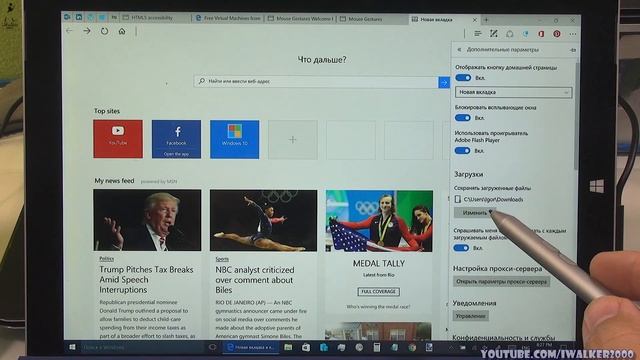
Task: Close the "Новая вкладка" tab
Action: pyautogui.click(x=474, y=20)
